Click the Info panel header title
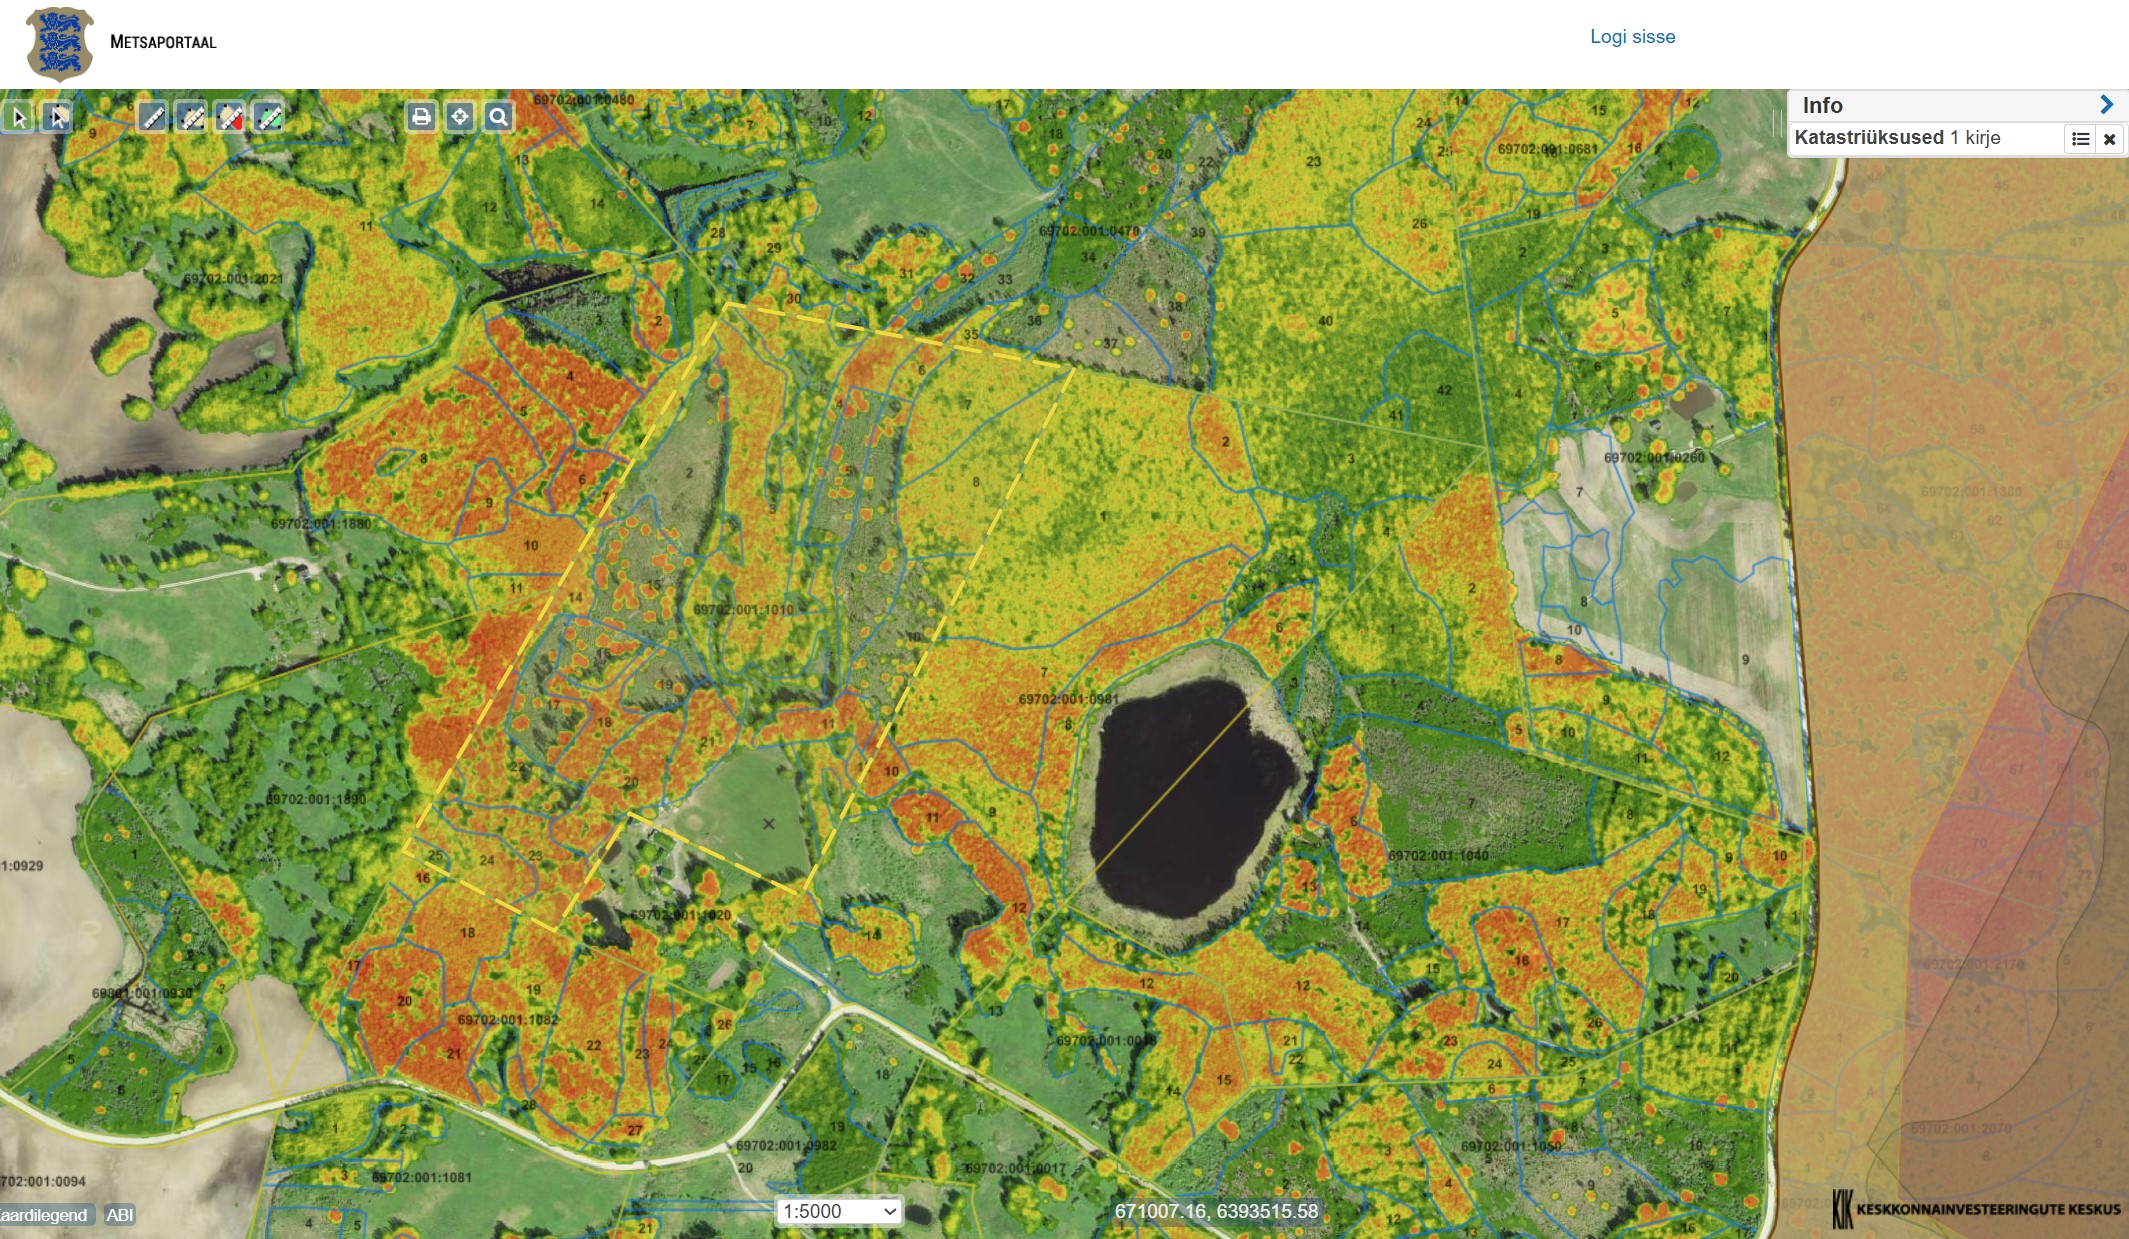Viewport: 2129px width, 1239px height. [1822, 105]
